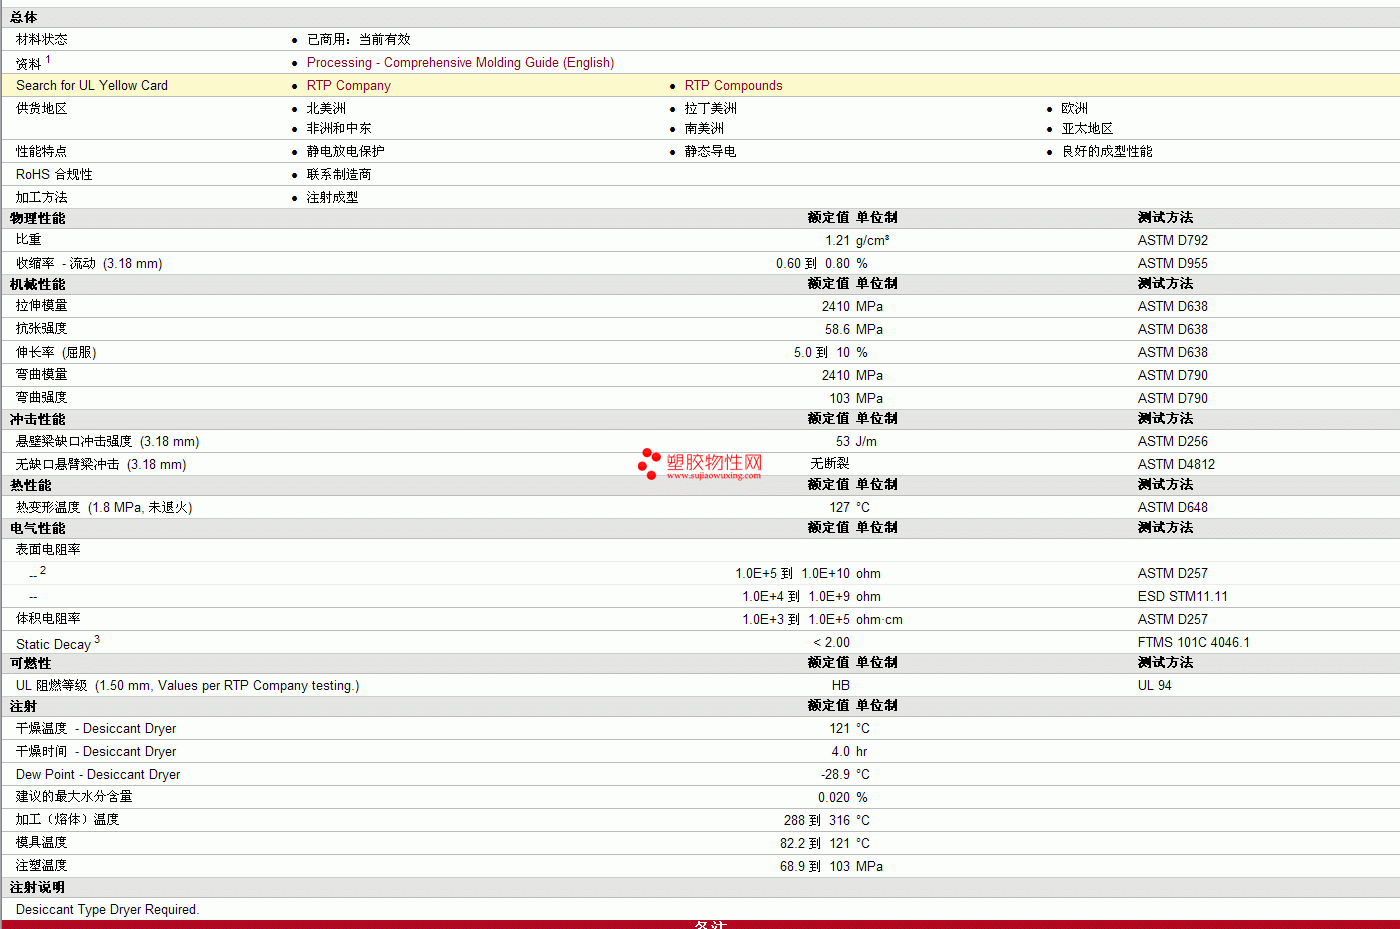
Task: Click the 悬壁梁缺口冲击强度 value 53
Action: click(x=843, y=441)
